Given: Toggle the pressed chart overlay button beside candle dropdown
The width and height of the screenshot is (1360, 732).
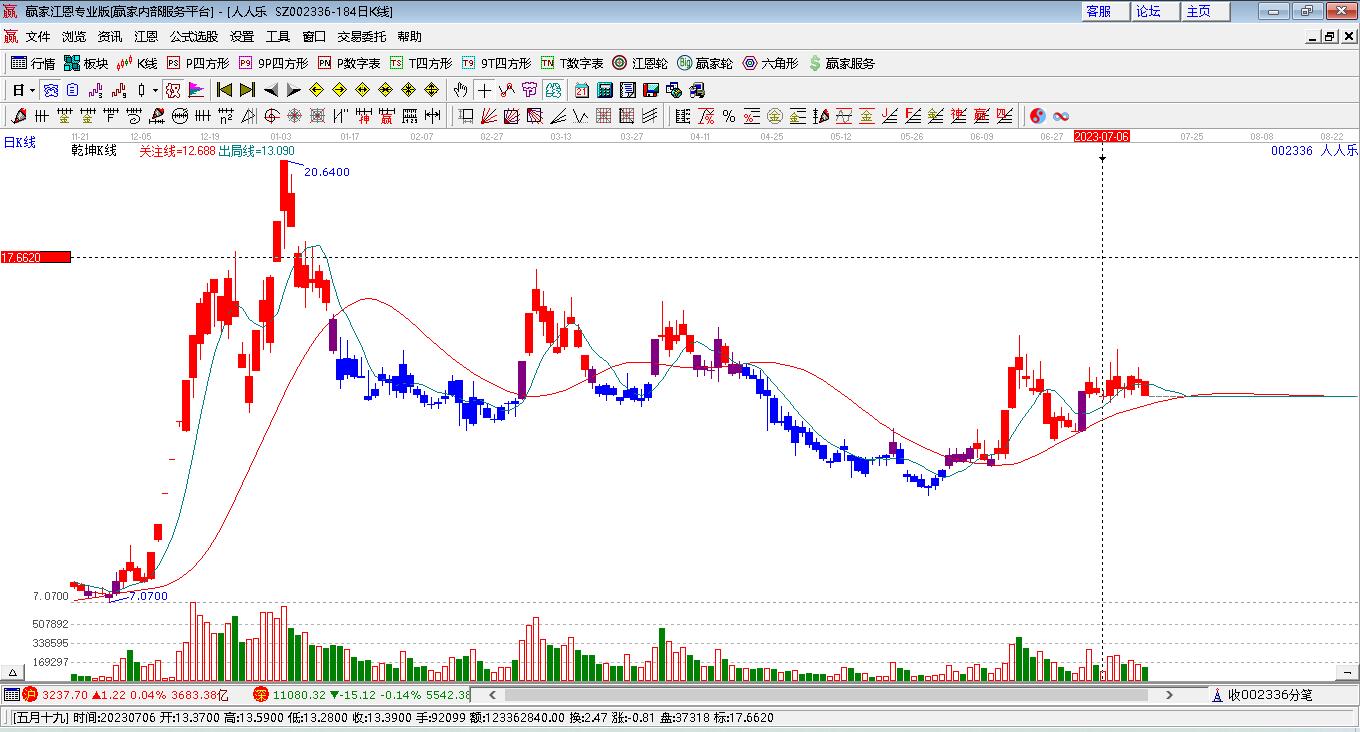Looking at the screenshot, I should (173, 90).
